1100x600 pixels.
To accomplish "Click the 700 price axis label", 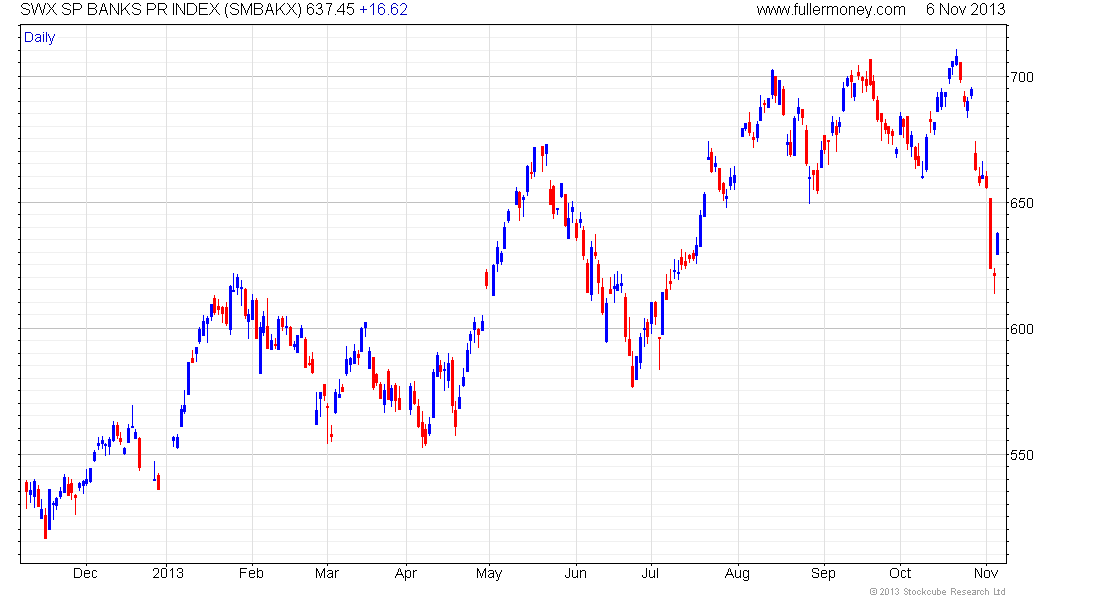I will tap(1021, 77).
